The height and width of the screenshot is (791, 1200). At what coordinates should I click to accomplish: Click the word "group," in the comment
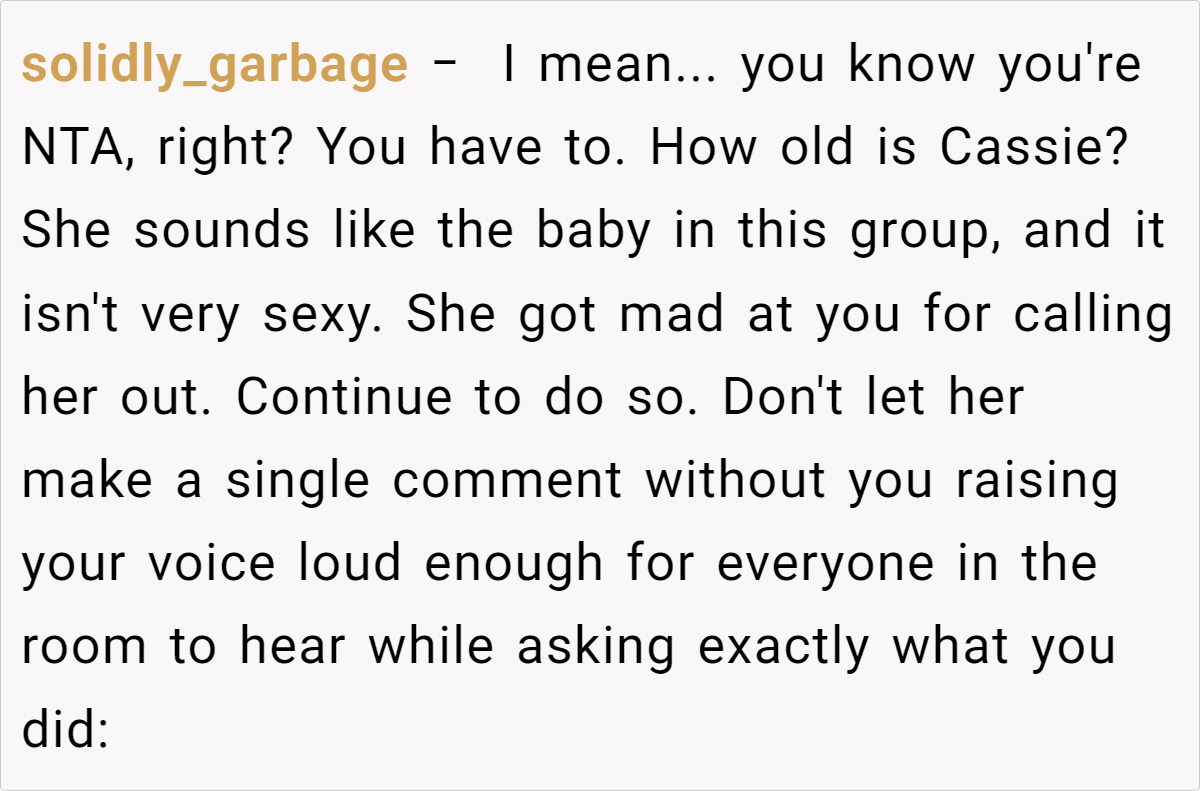tap(922, 233)
